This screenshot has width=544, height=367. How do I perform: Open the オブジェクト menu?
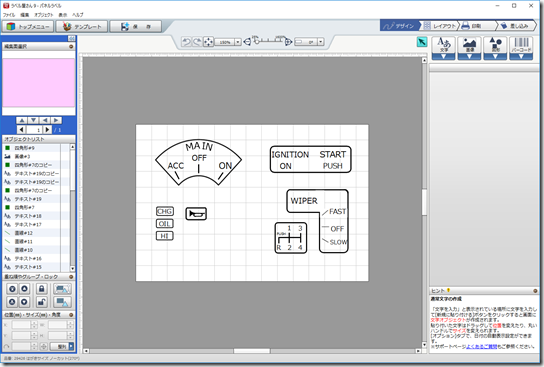pyautogui.click(x=44, y=15)
